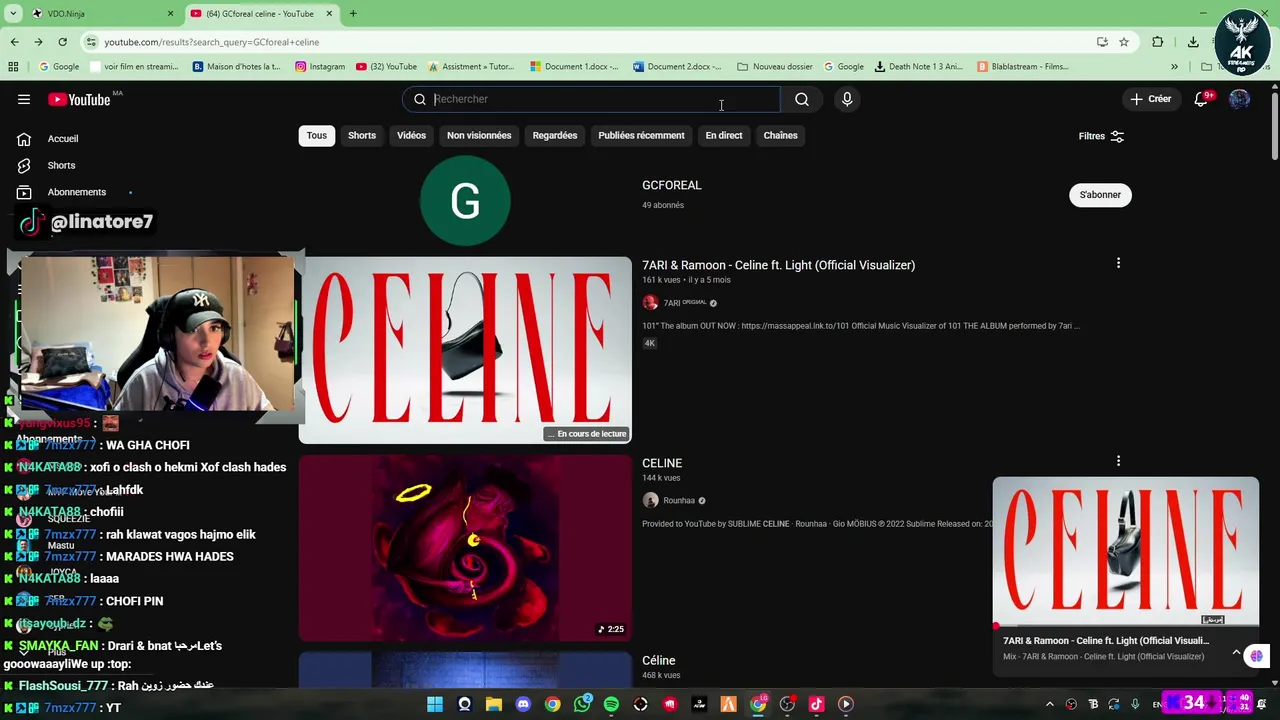Open the GCFOREAL channel name

pos(671,185)
